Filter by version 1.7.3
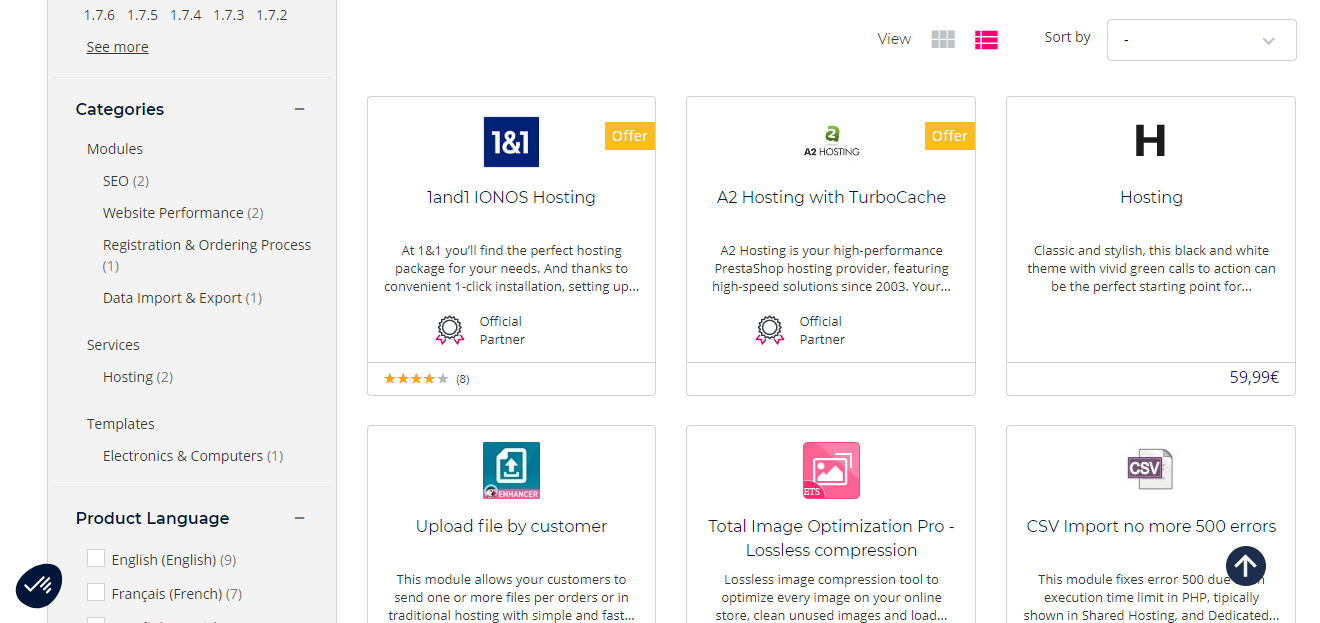Image resolution: width=1320 pixels, height=623 pixels. click(228, 15)
